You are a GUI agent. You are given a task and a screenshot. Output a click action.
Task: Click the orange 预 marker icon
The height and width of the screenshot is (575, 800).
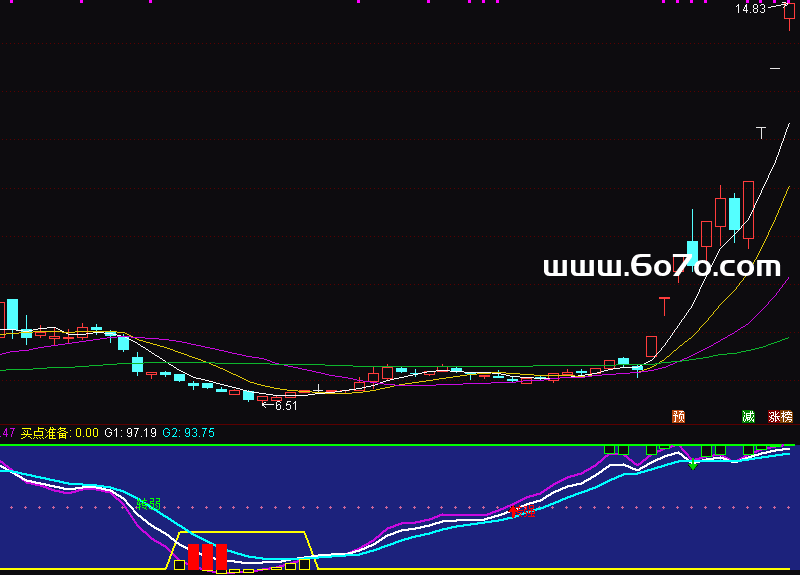point(679,416)
